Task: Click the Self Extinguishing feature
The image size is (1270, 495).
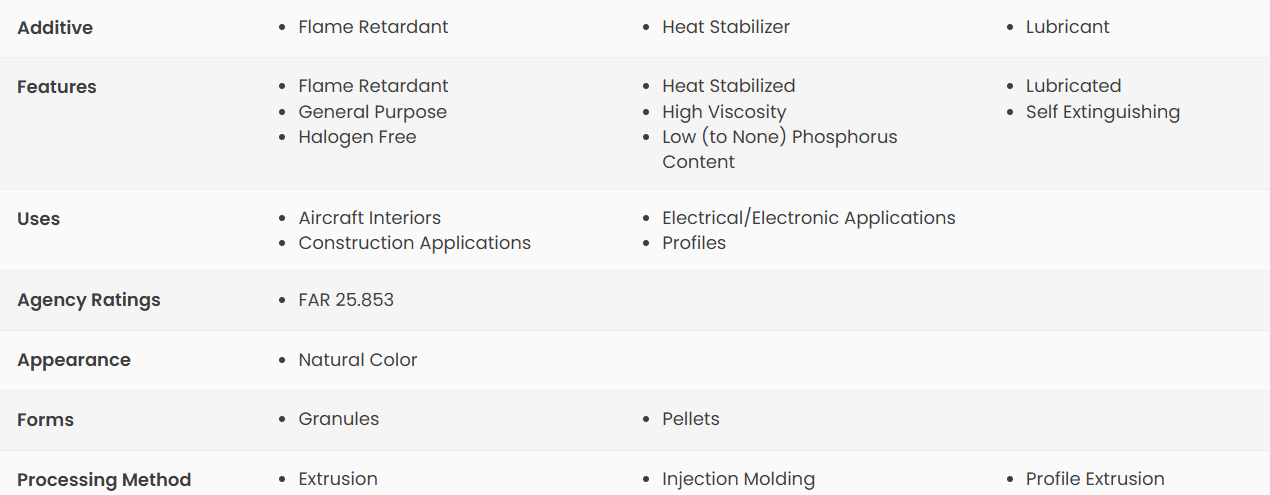Action: (x=1102, y=112)
